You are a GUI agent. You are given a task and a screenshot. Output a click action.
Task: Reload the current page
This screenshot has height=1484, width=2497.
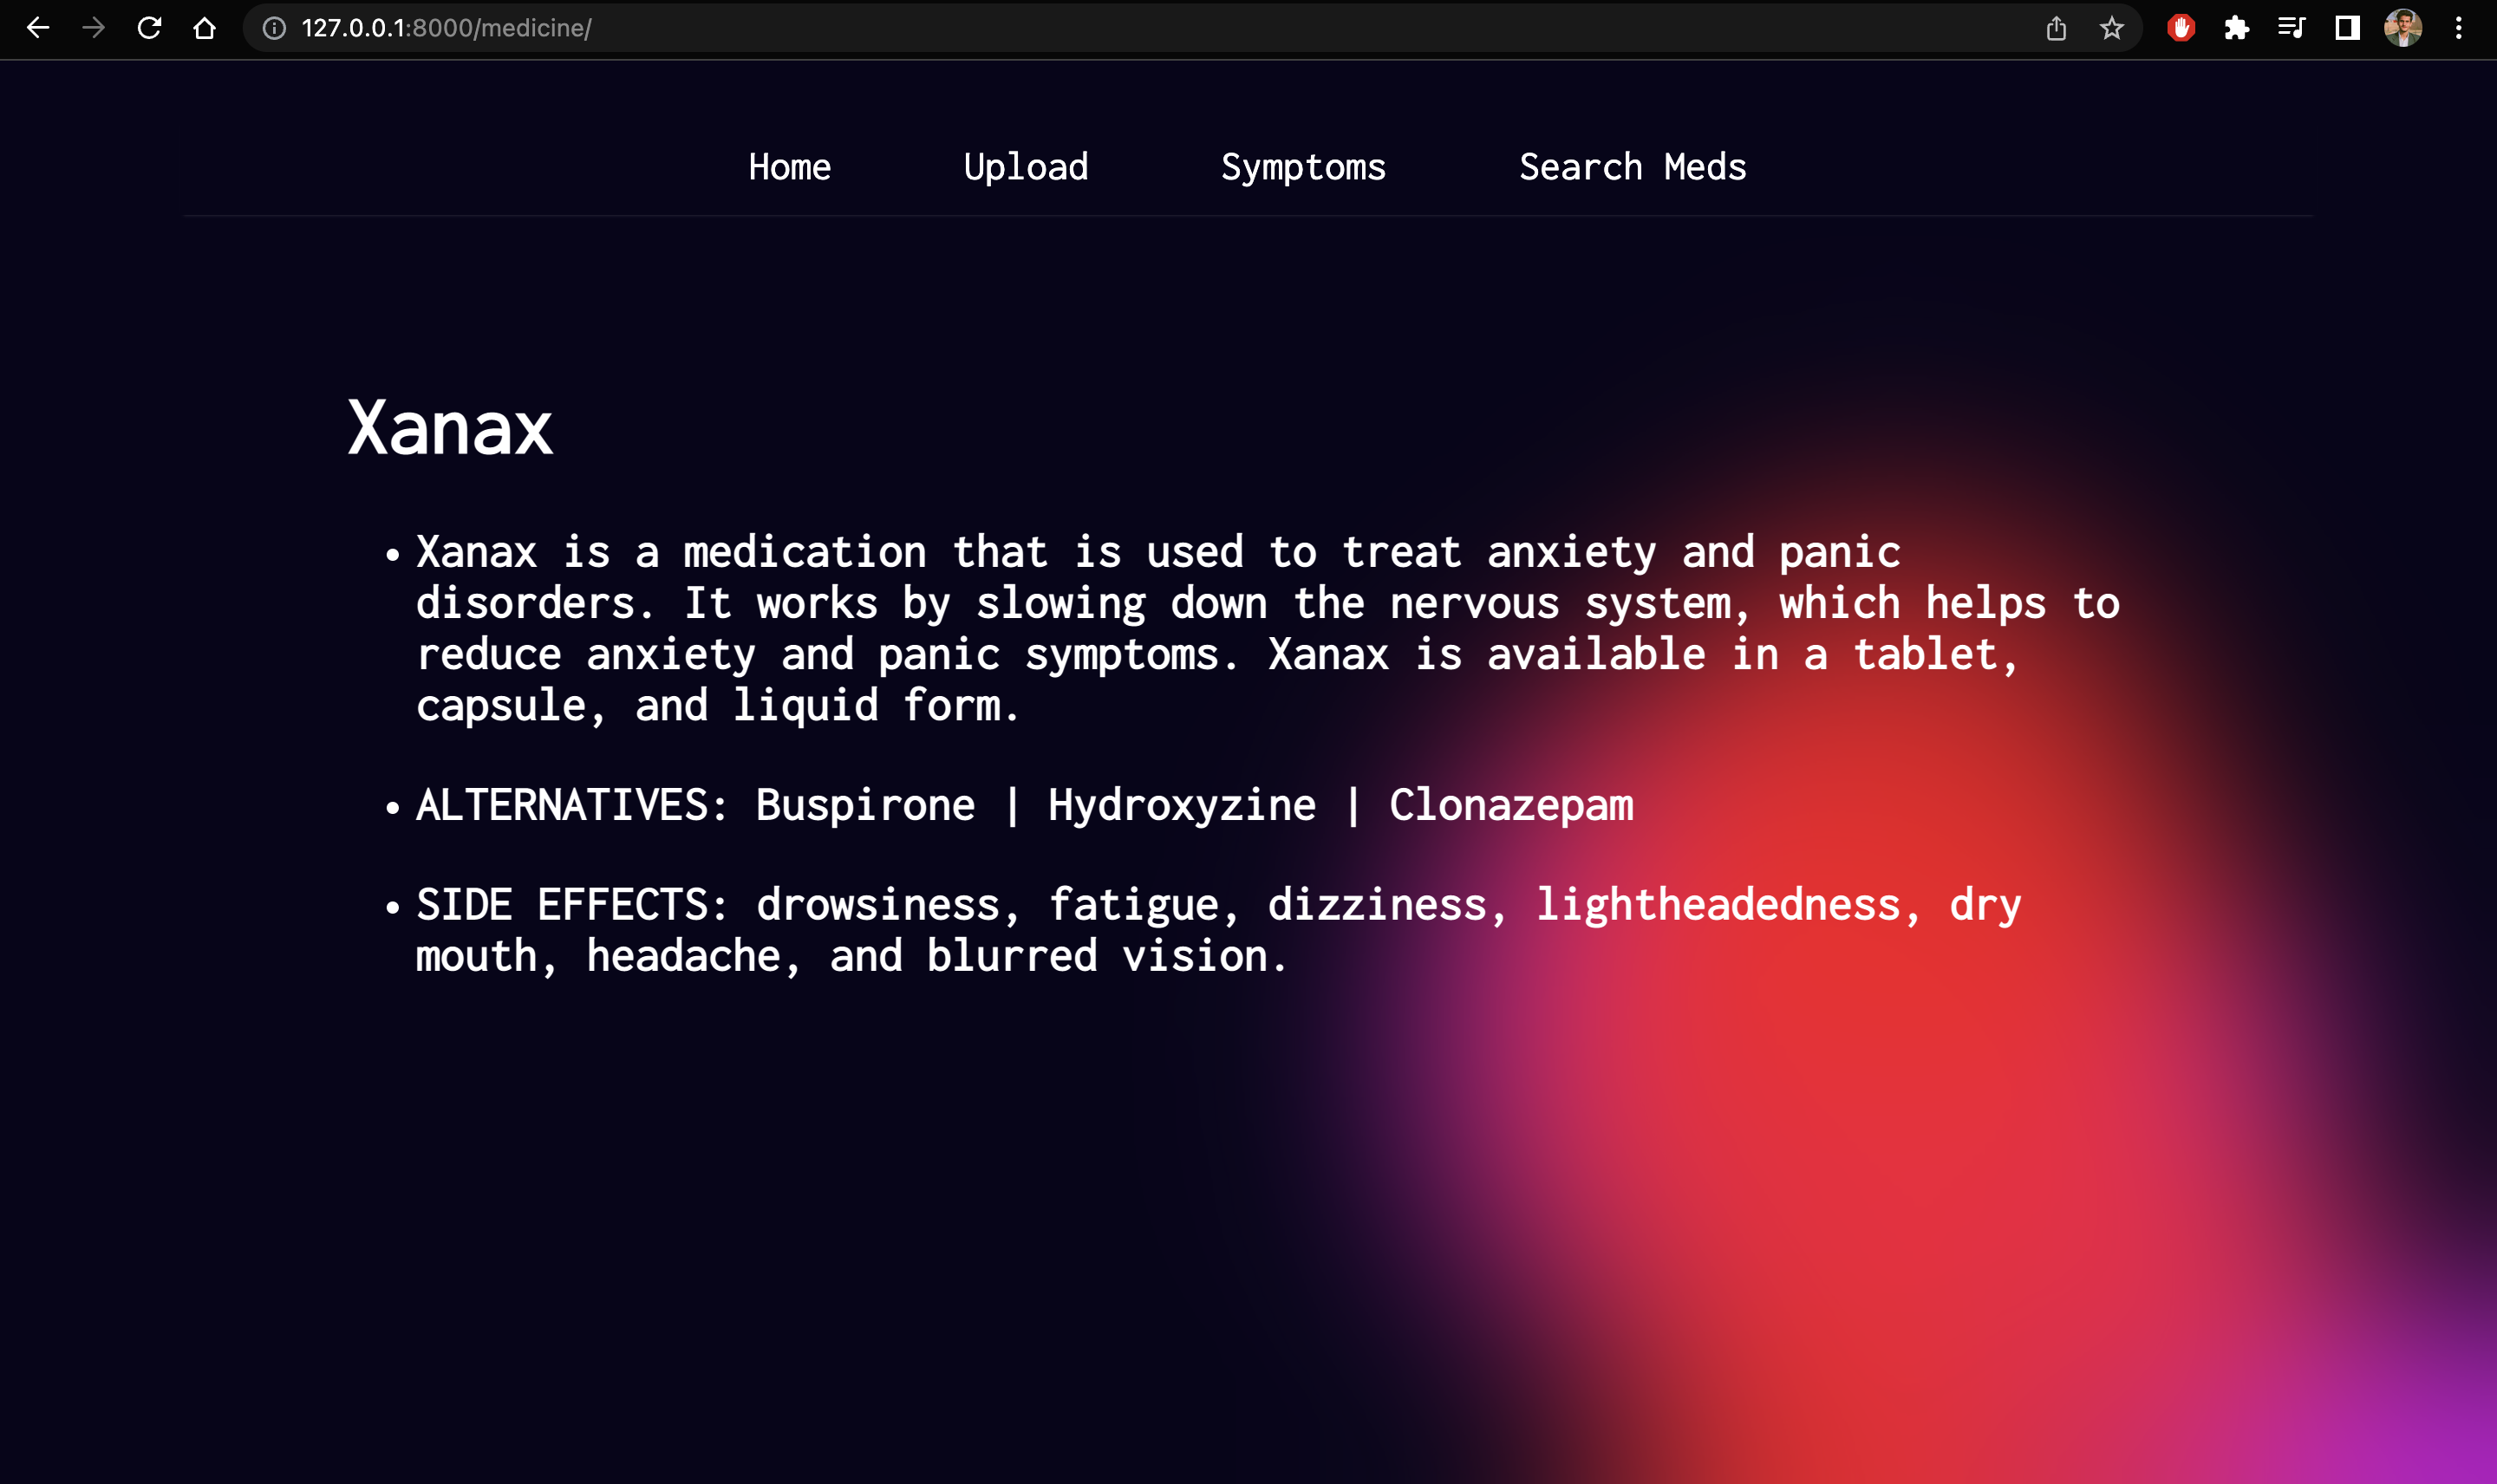(x=149, y=28)
